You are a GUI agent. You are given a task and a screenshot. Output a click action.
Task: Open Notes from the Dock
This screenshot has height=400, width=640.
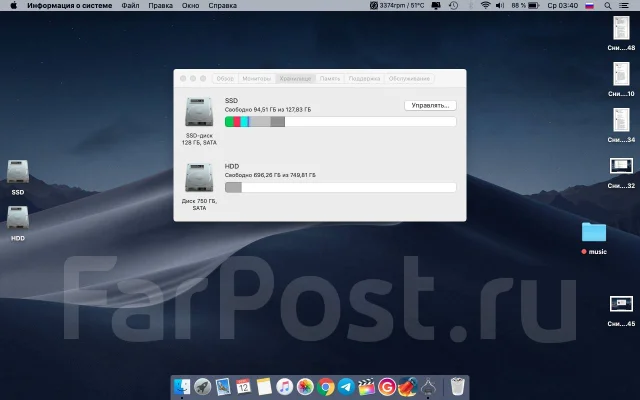click(264, 387)
